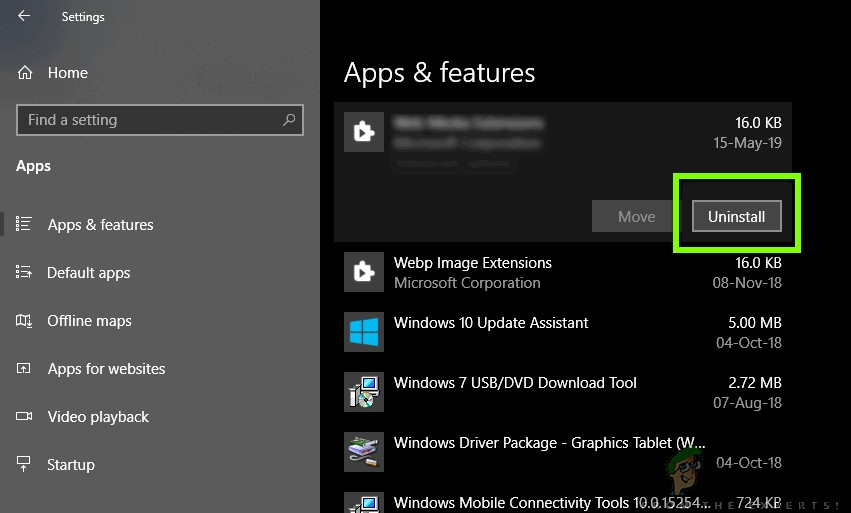Open Offline maps settings

pyautogui.click(x=89, y=320)
